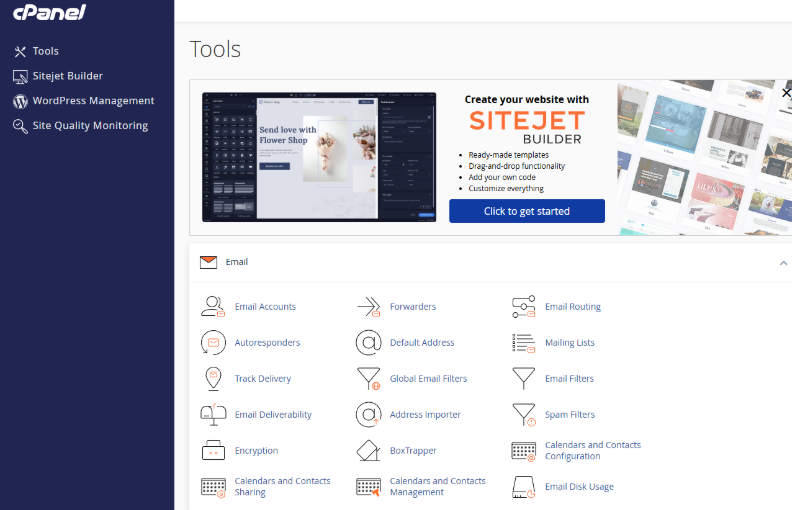Viewport: 792px width, 510px height.
Task: Close the Sitejet Builder banner
Action: [786, 92]
